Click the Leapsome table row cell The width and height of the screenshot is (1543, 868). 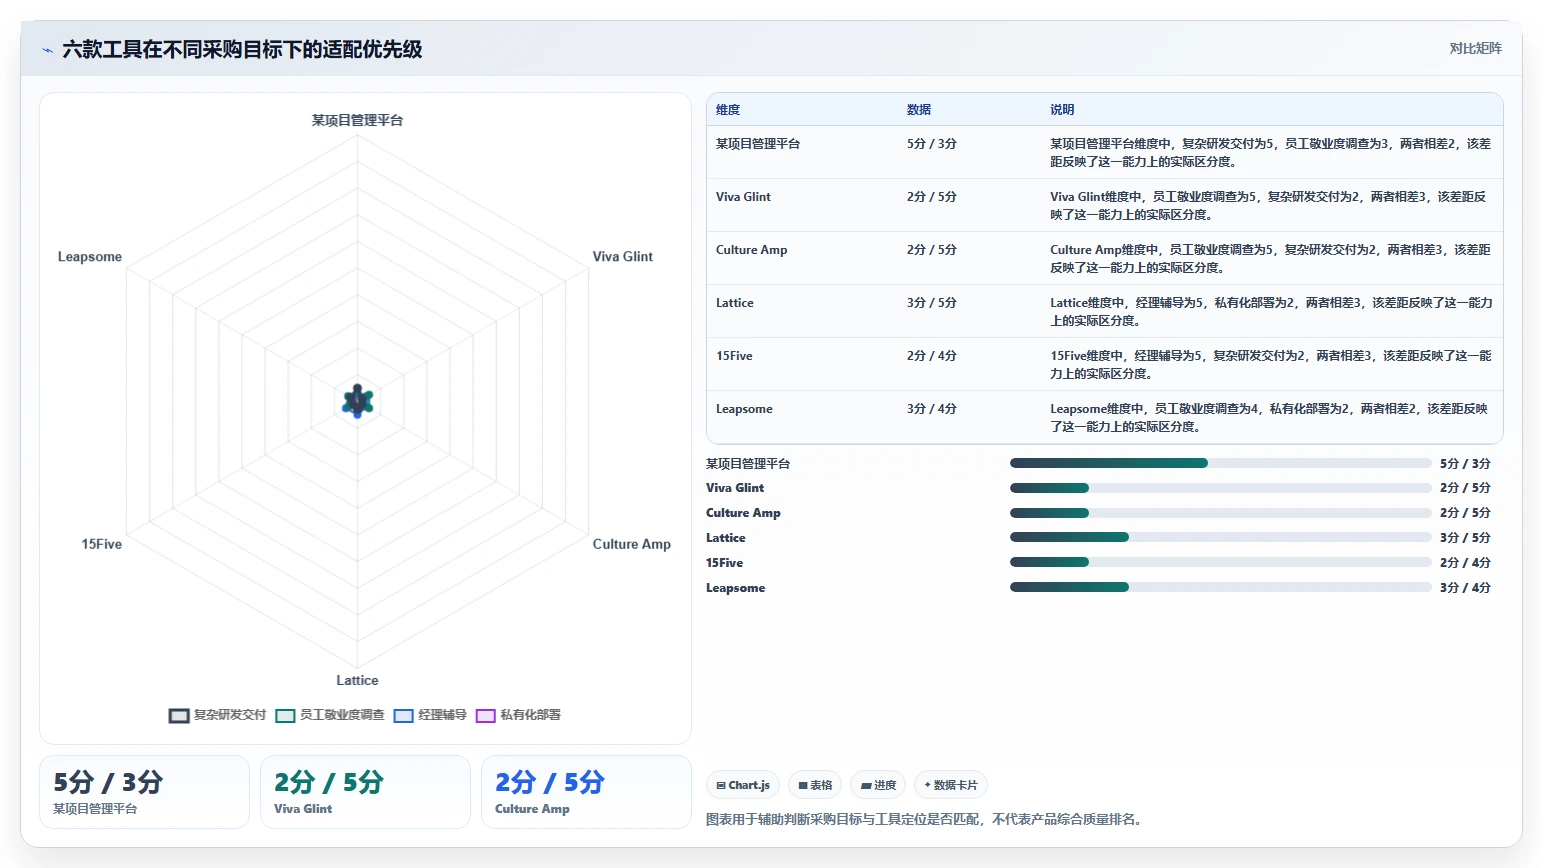(x=744, y=409)
